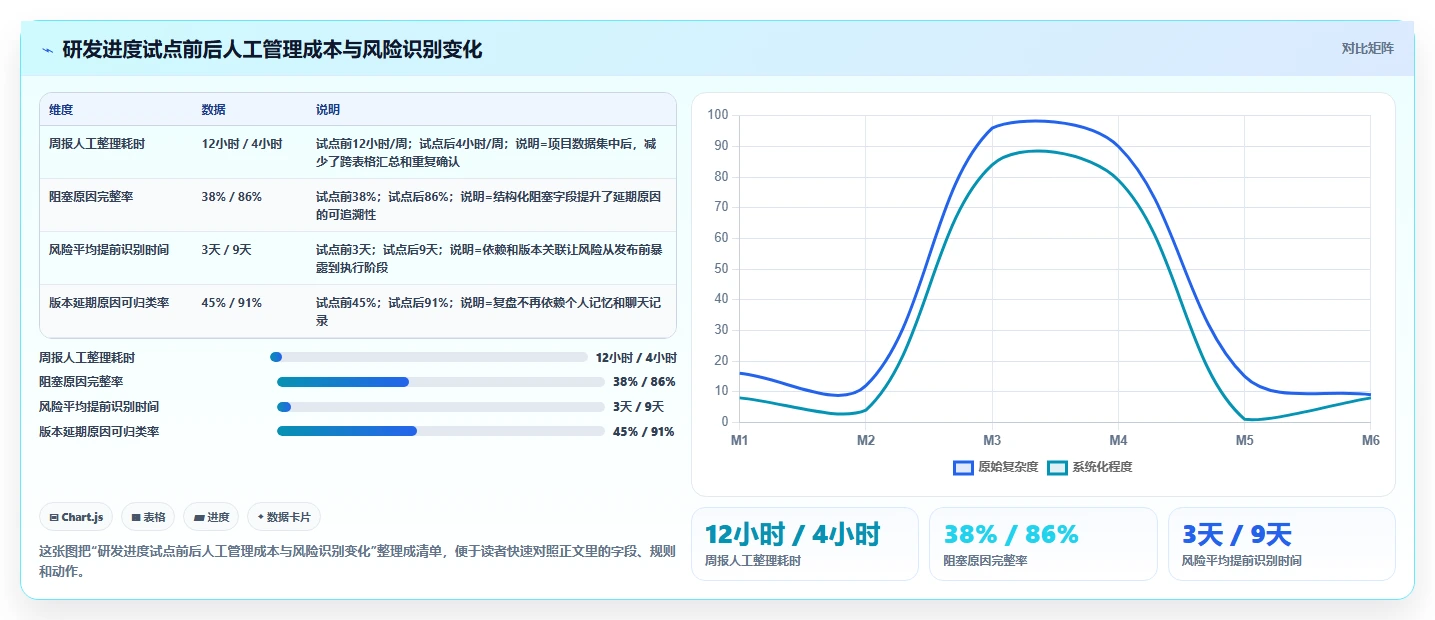Click the M5 axis label on chart

[1244, 440]
